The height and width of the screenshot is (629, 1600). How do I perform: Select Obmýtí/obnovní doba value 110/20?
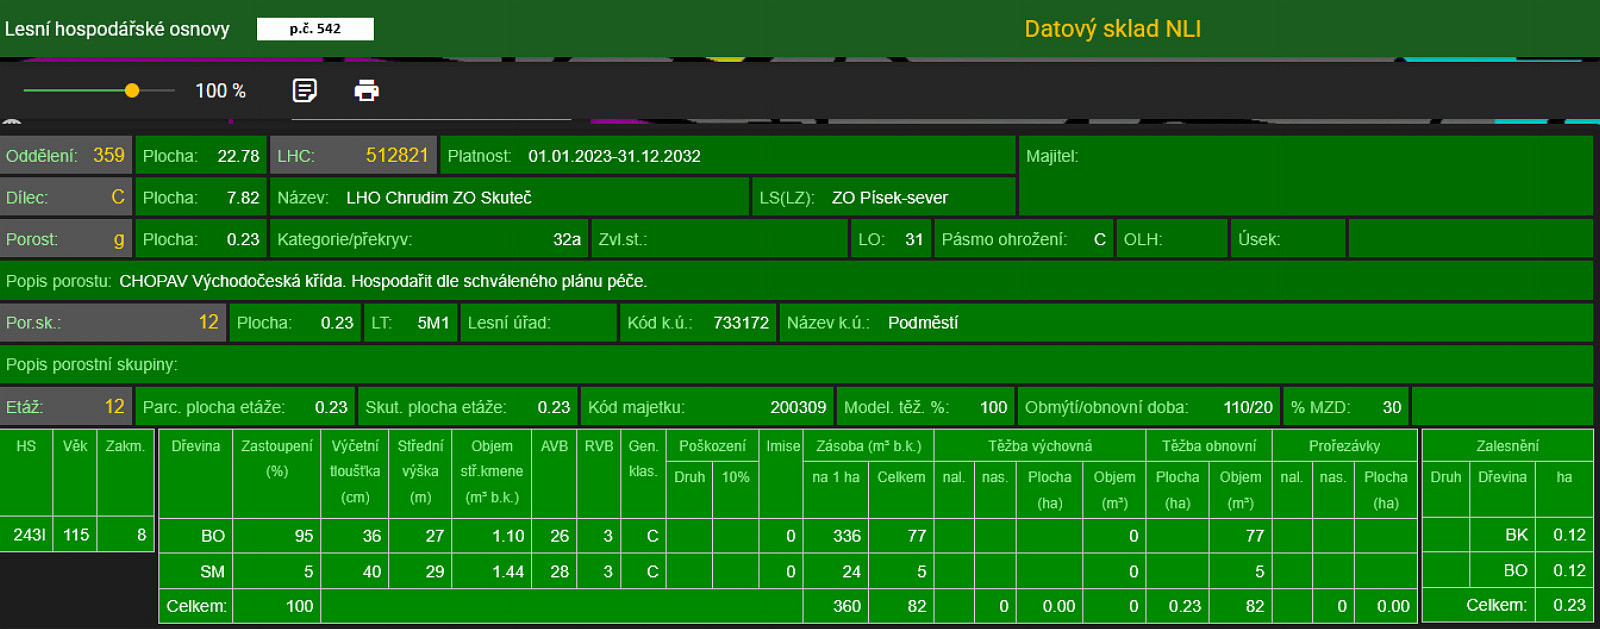click(1248, 407)
